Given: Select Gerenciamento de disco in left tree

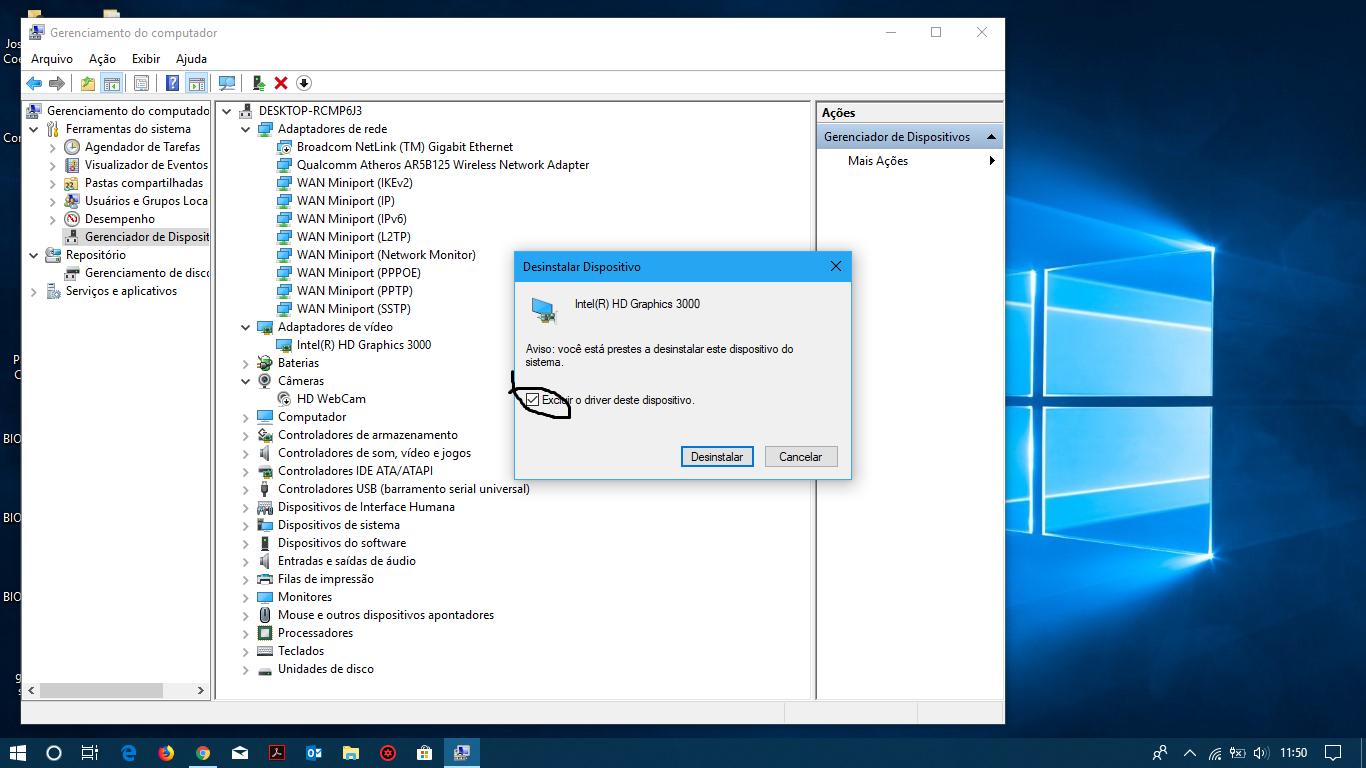Looking at the screenshot, I should click(147, 273).
